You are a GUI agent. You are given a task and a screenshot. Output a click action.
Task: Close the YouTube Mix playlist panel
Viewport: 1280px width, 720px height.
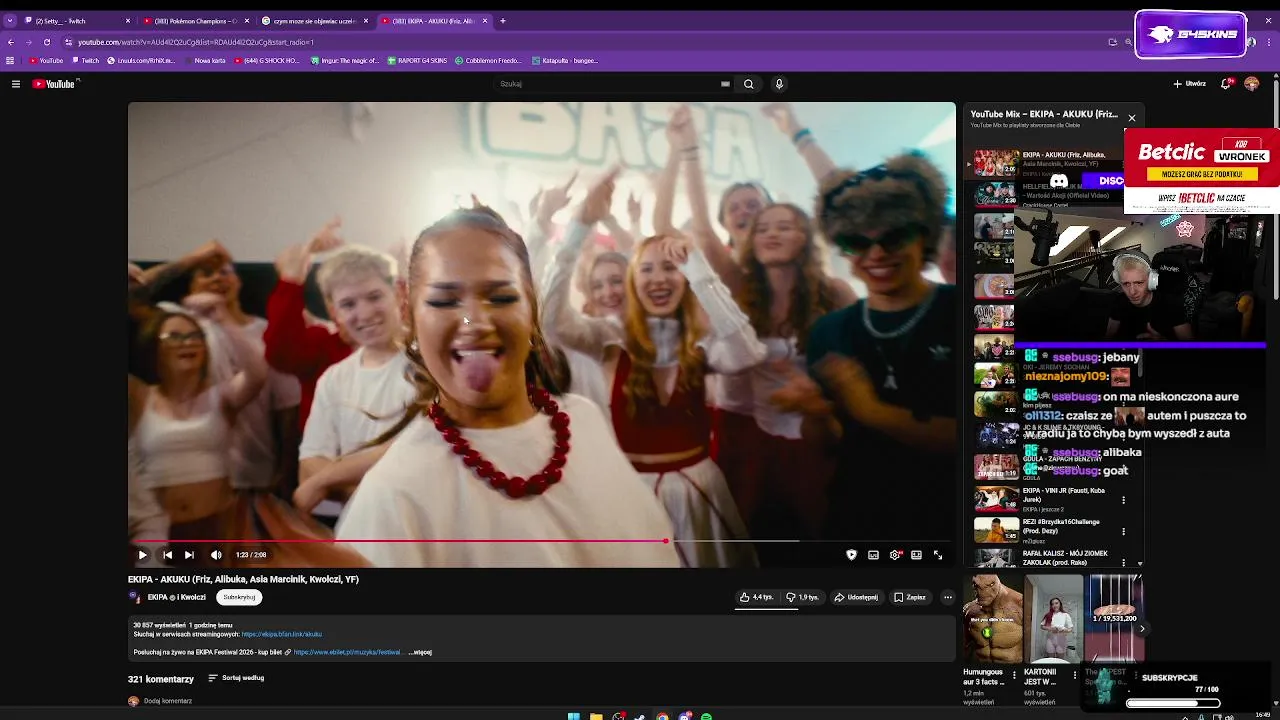tap(1132, 118)
